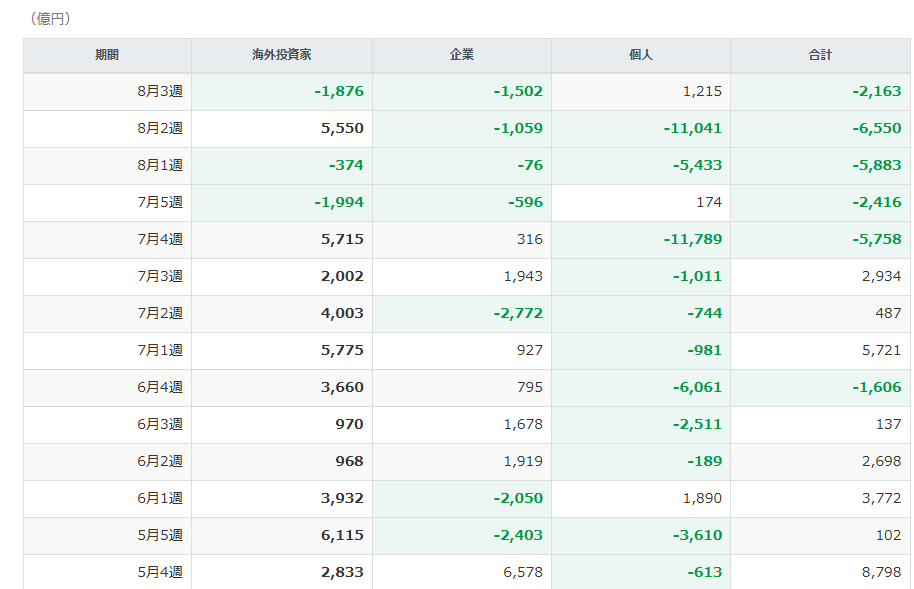Click the 6,115 value in 5月5週
Image resolution: width=914 pixels, height=589 pixels.
tap(342, 535)
